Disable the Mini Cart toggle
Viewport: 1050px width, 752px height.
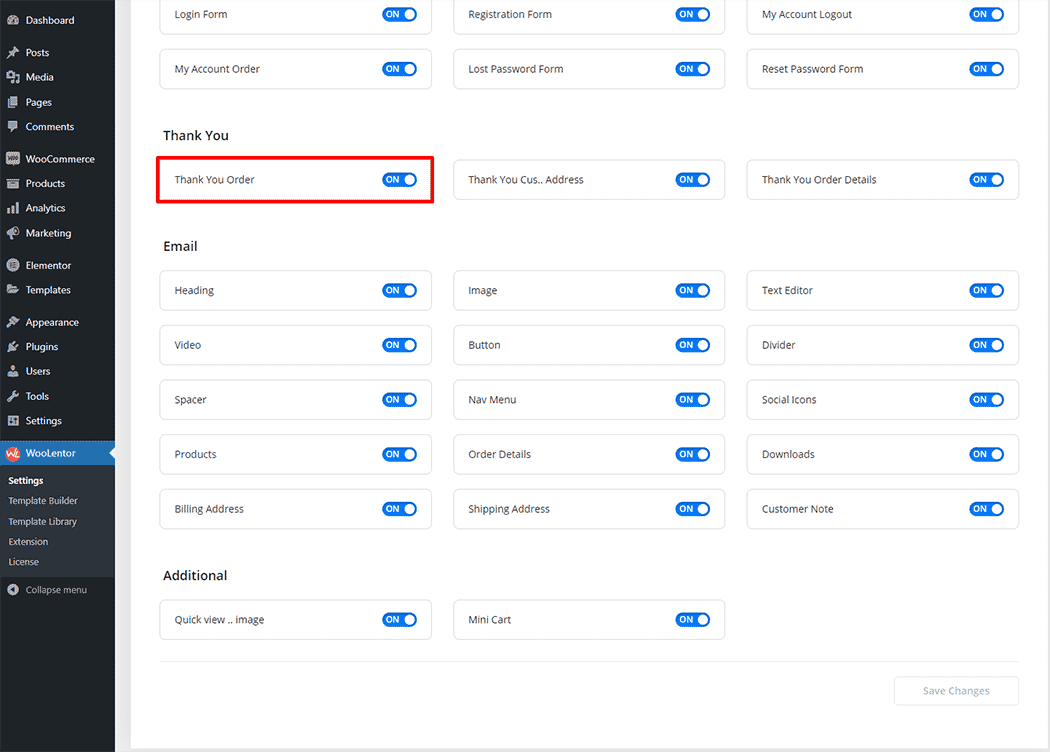tap(692, 620)
